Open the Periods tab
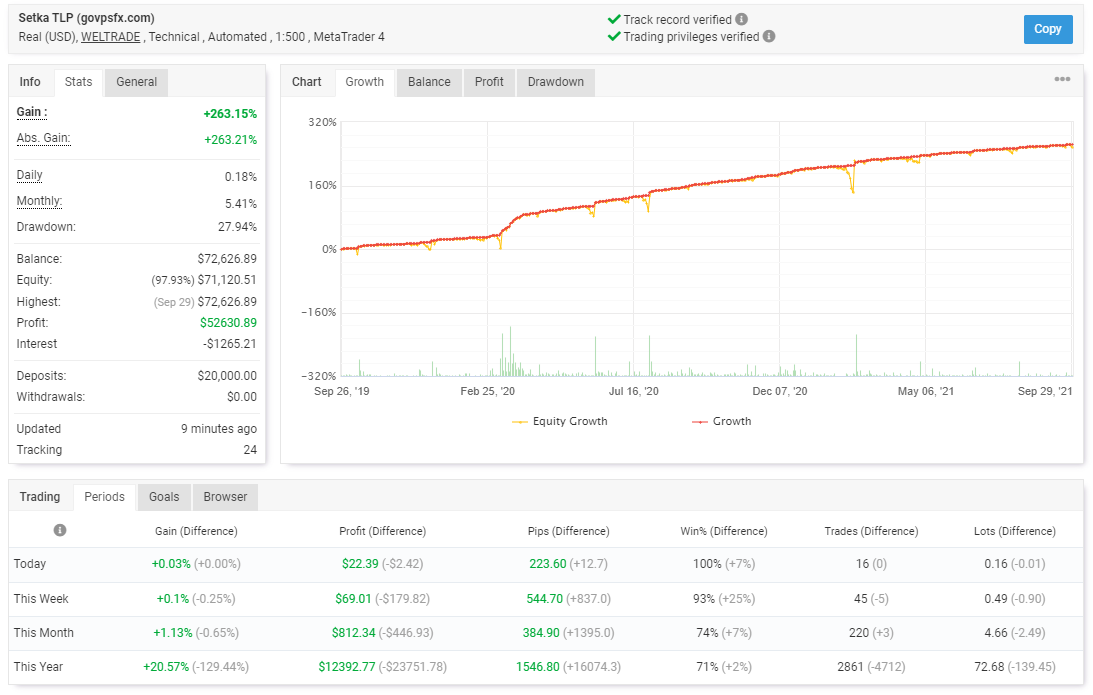This screenshot has width=1093, height=695. point(105,497)
